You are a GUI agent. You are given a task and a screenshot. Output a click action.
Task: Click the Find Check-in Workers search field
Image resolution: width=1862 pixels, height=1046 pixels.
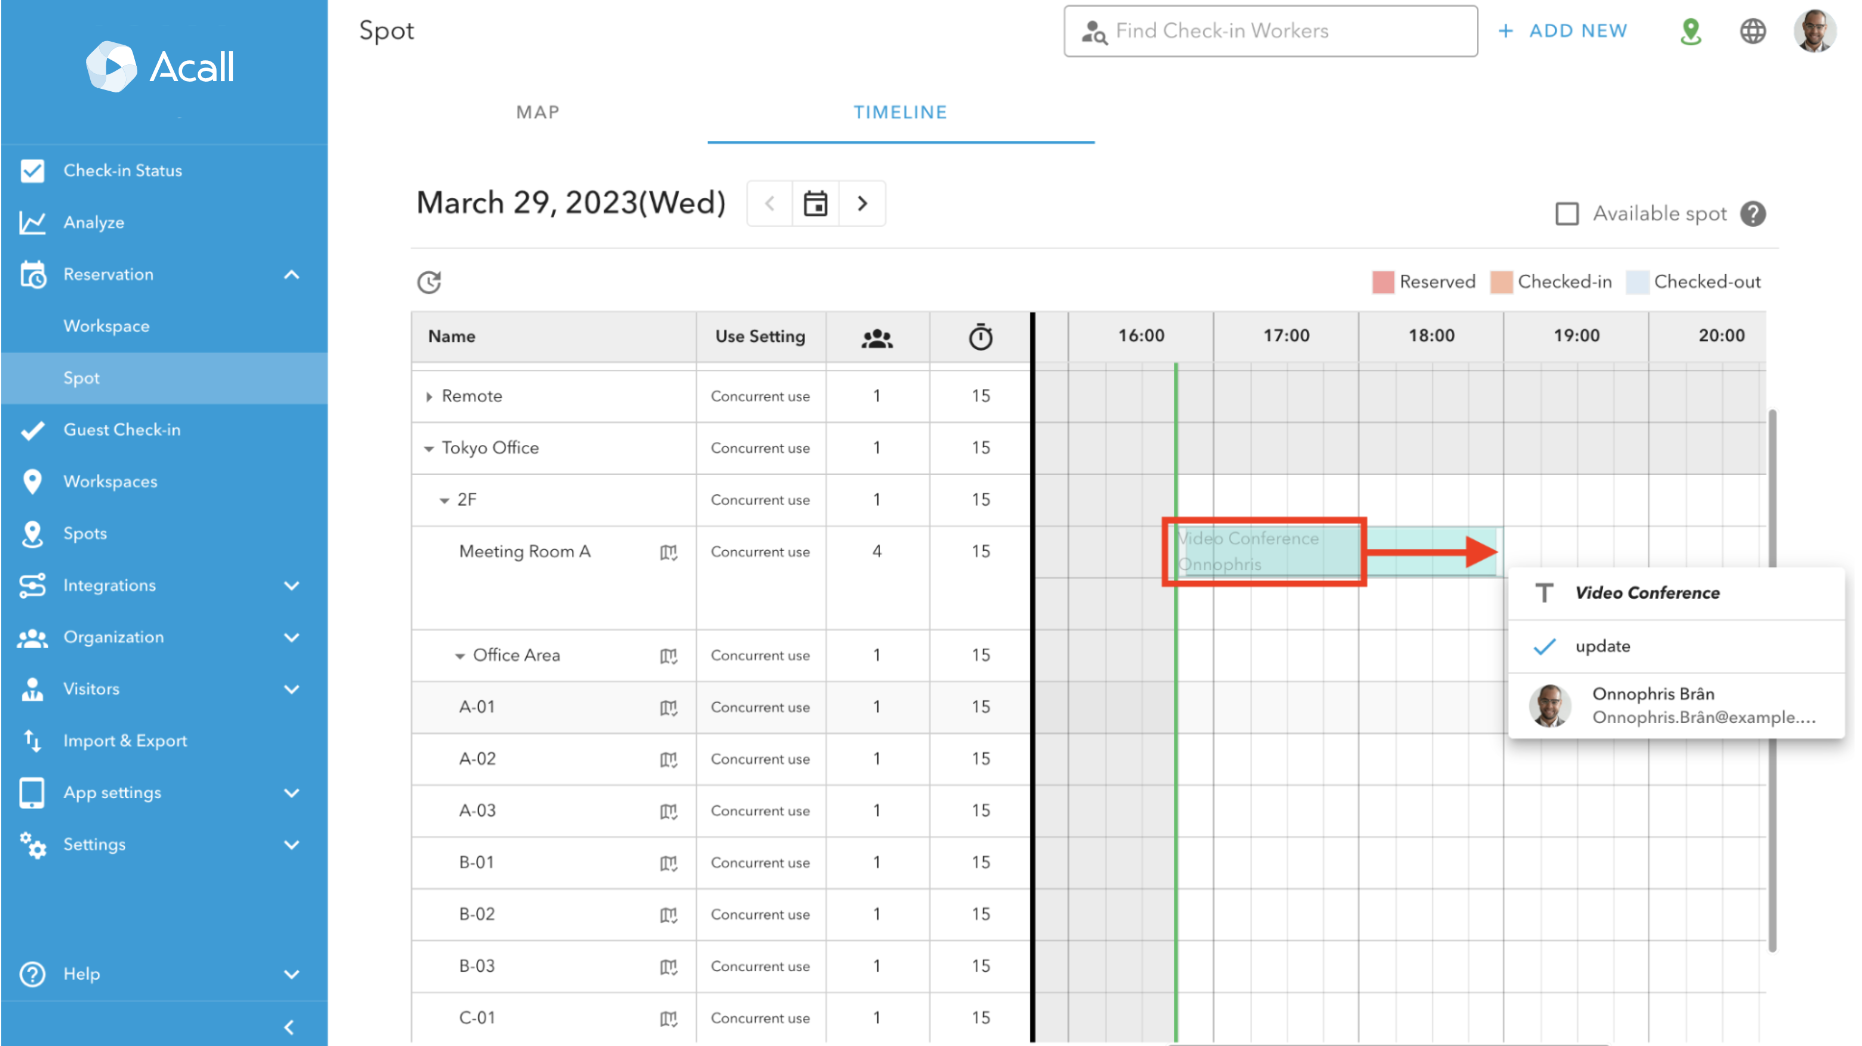point(1270,31)
